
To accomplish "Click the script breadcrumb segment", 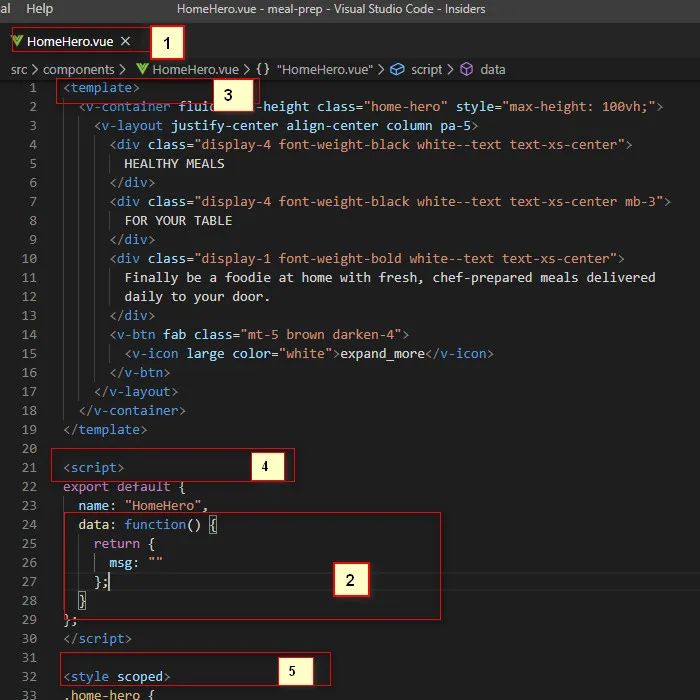I will point(426,70).
